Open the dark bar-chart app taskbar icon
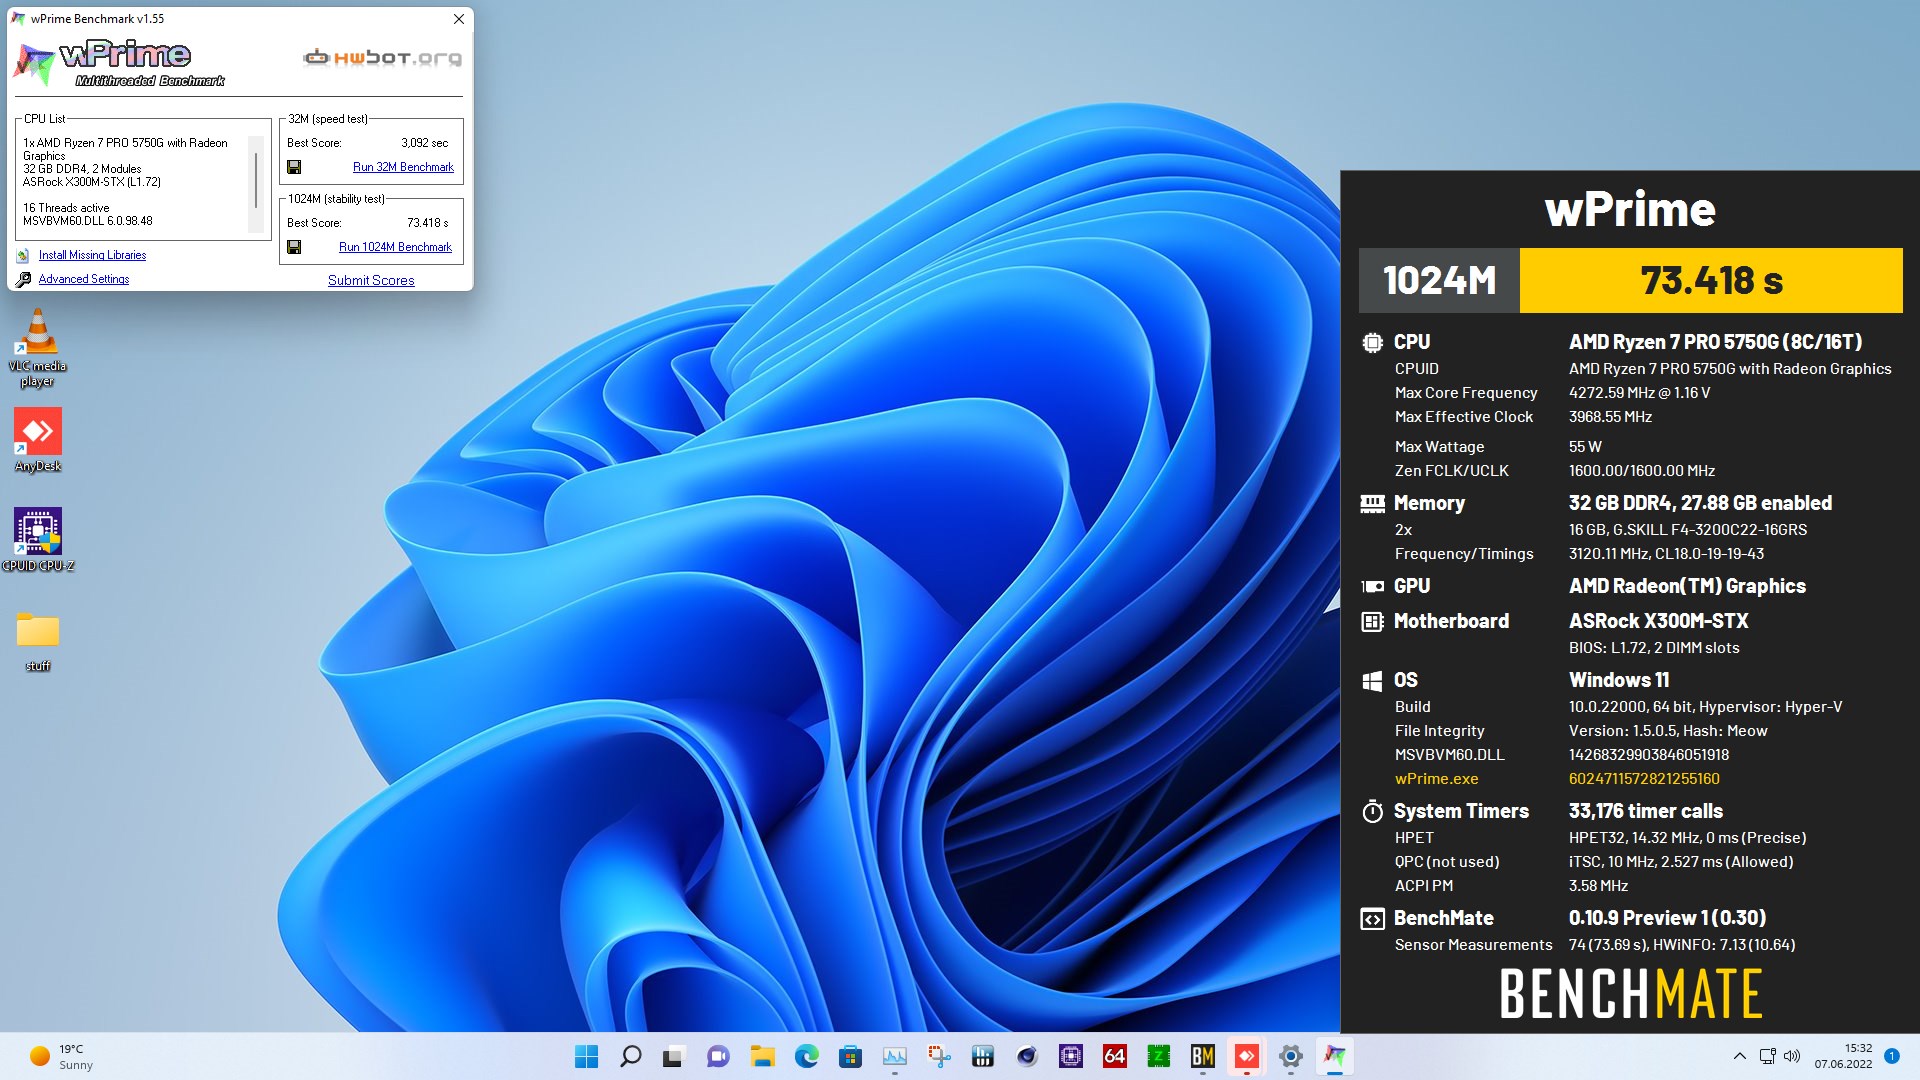The image size is (1920, 1080). coord(982,1056)
